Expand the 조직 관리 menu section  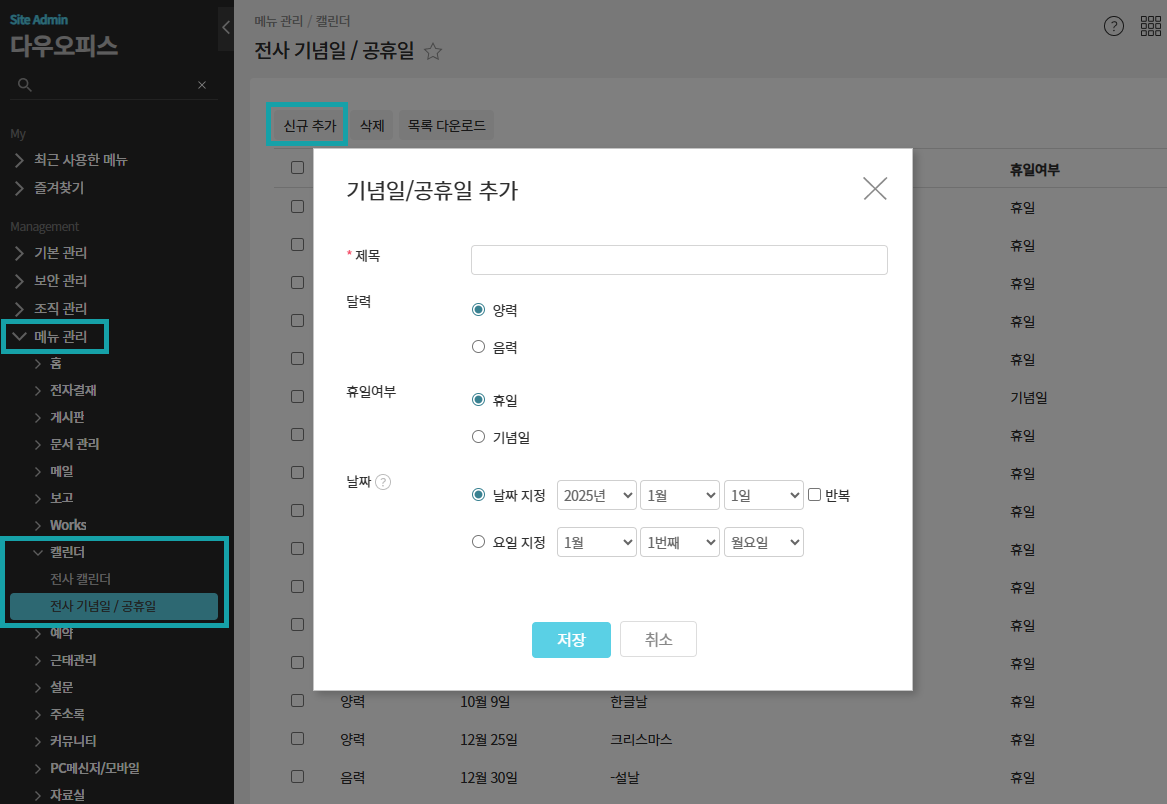tap(60, 309)
